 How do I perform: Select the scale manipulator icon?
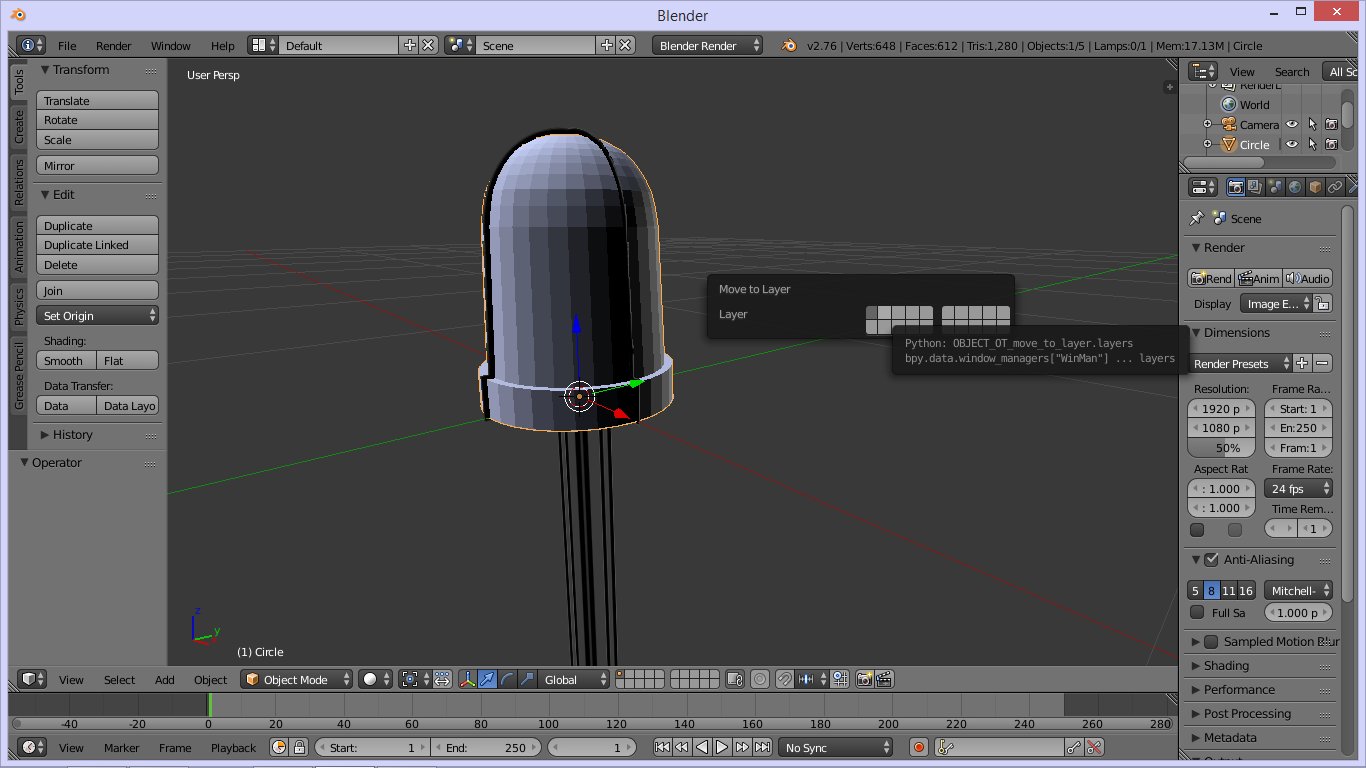pyautogui.click(x=527, y=679)
